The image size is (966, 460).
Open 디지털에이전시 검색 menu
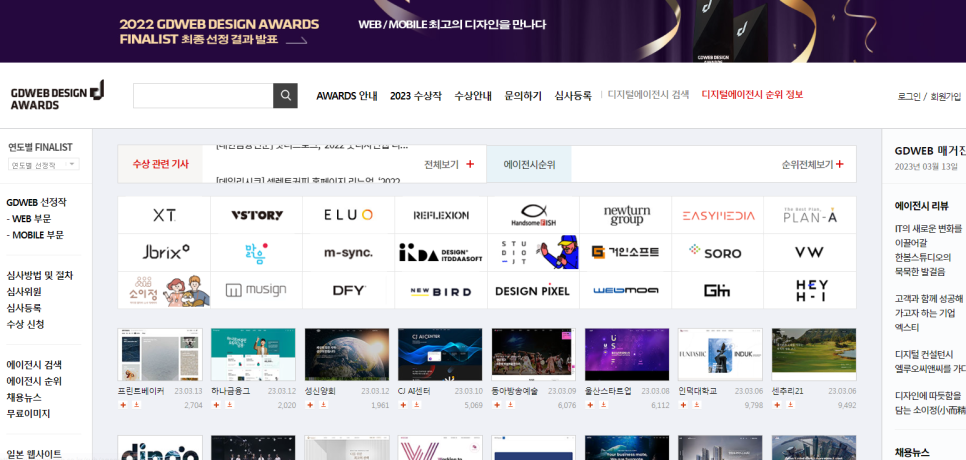pos(649,95)
